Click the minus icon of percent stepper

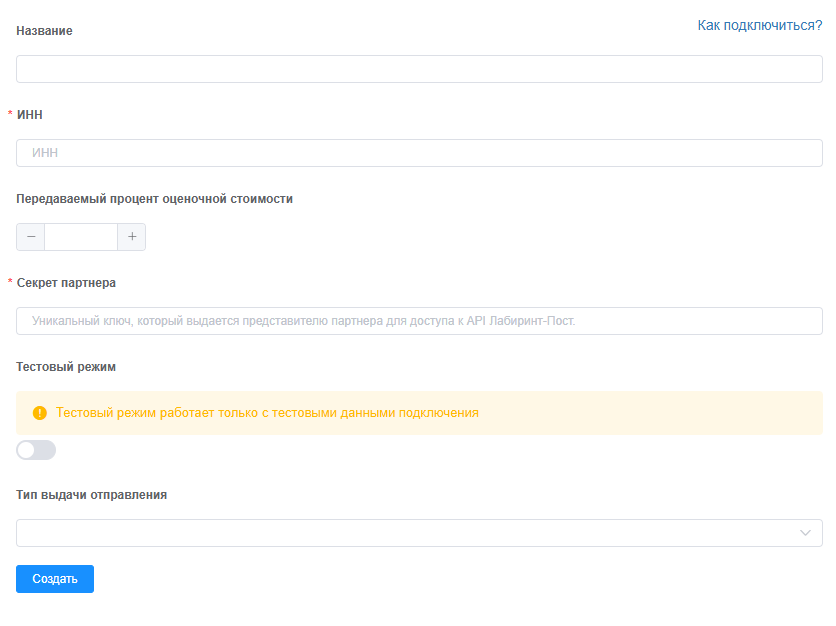coord(31,237)
